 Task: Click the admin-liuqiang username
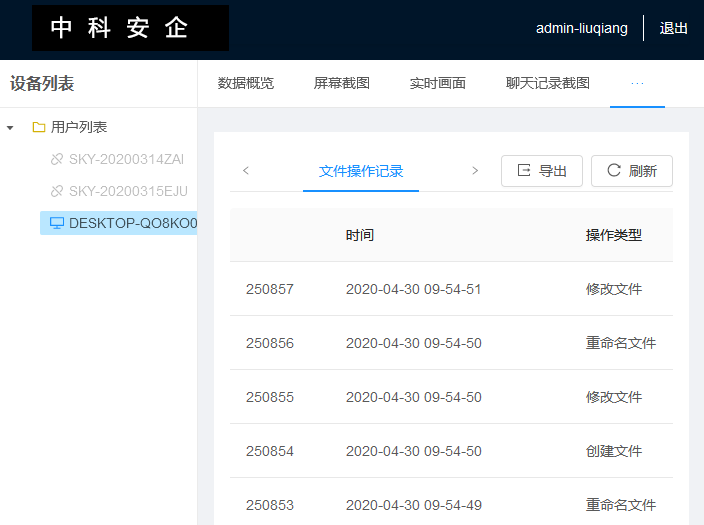pyautogui.click(x=582, y=28)
